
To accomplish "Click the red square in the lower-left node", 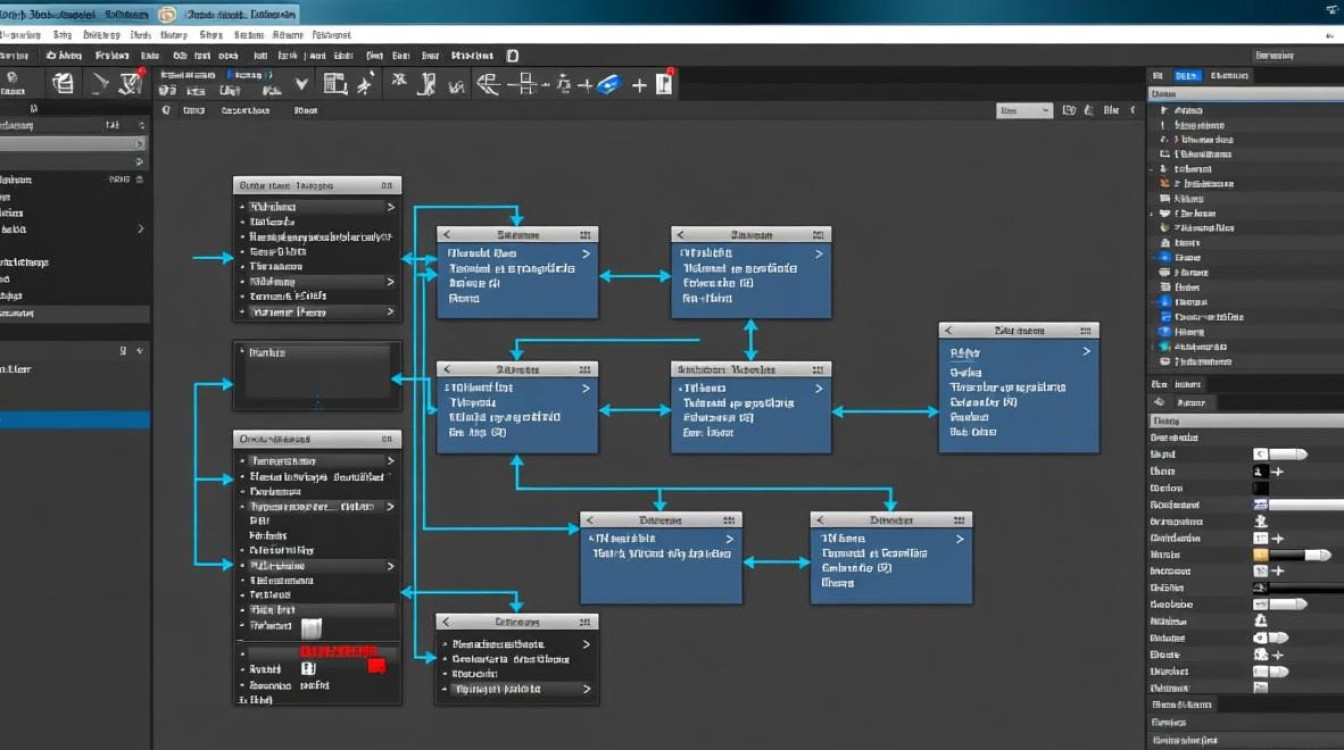I will point(377,665).
